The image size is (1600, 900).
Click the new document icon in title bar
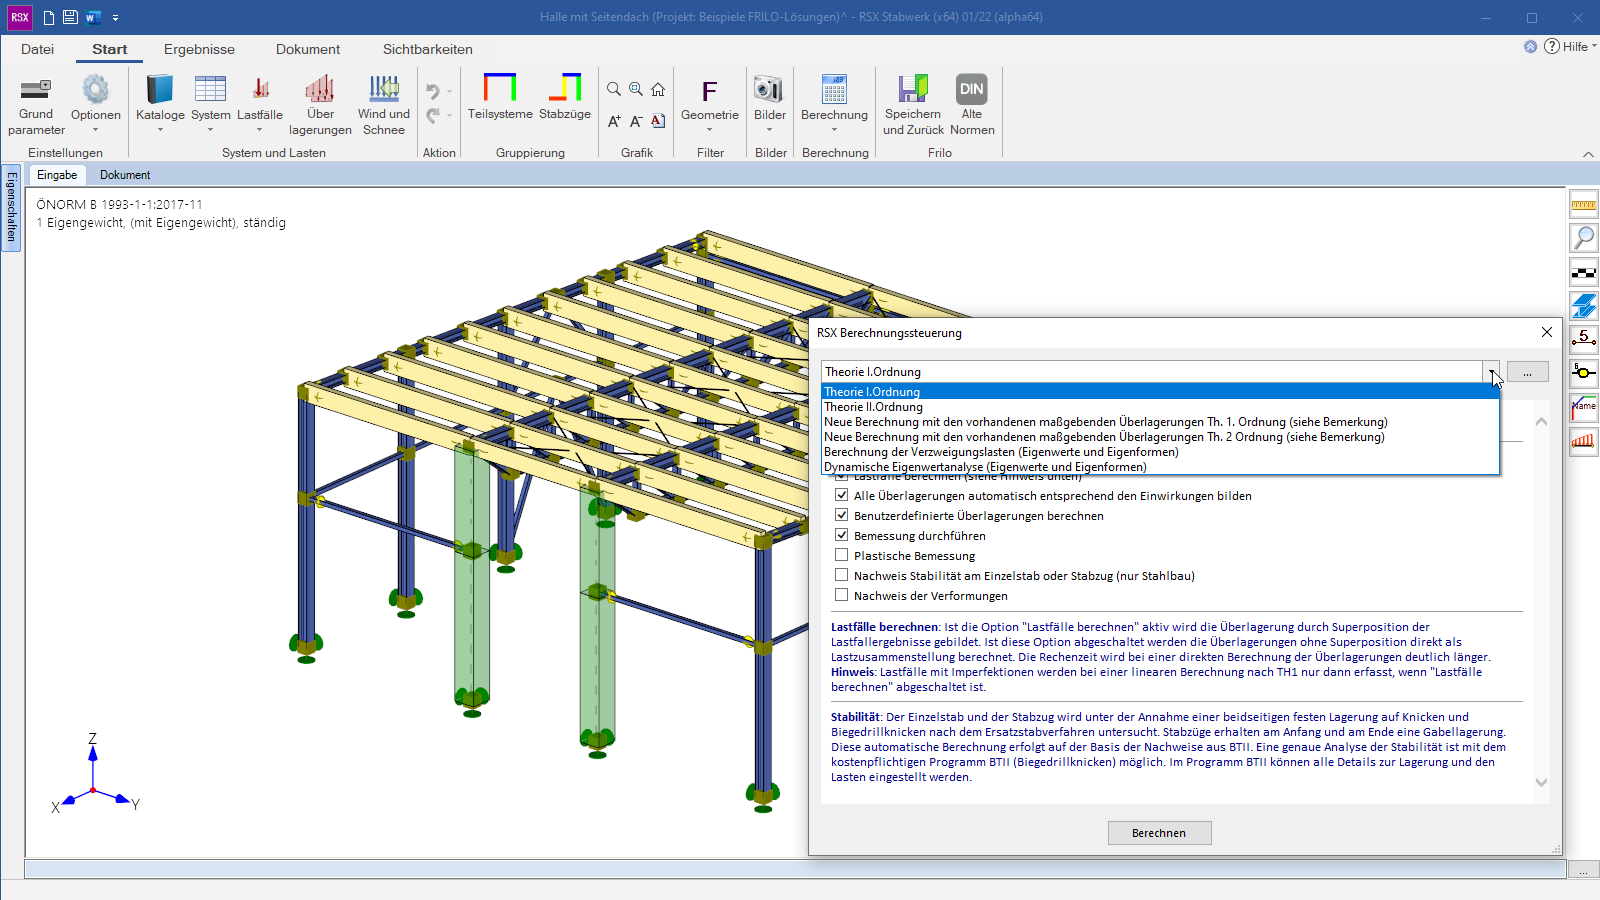click(49, 18)
